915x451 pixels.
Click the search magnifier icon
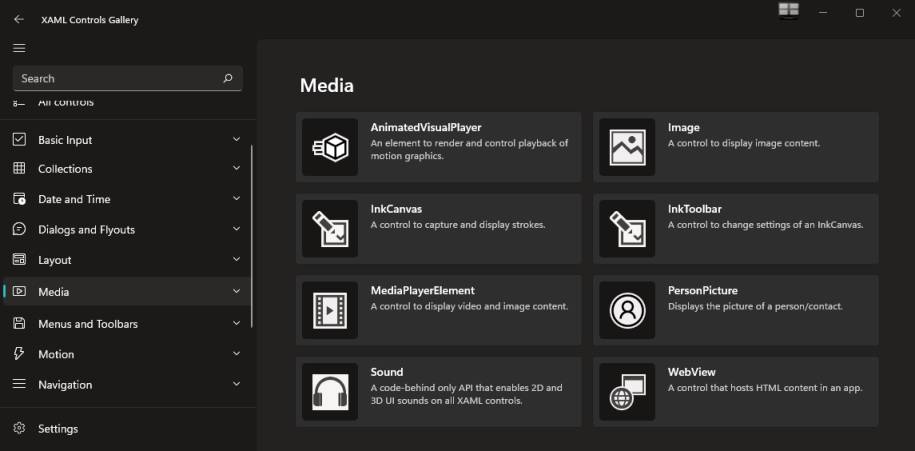pos(228,78)
